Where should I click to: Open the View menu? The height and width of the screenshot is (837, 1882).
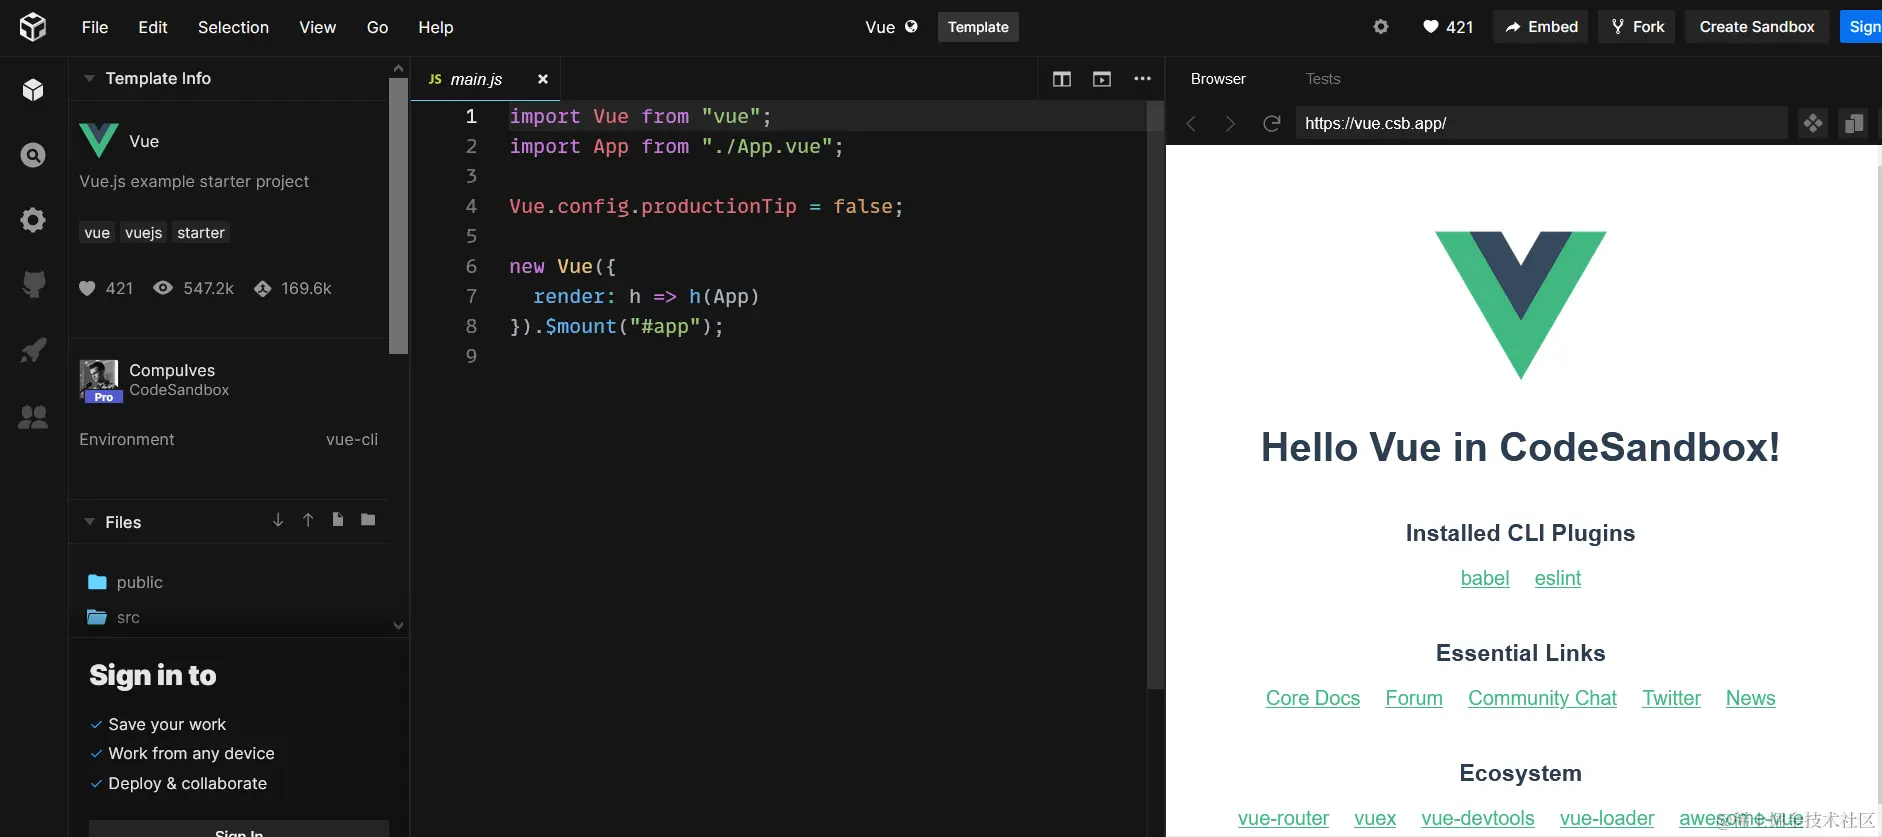point(317,27)
